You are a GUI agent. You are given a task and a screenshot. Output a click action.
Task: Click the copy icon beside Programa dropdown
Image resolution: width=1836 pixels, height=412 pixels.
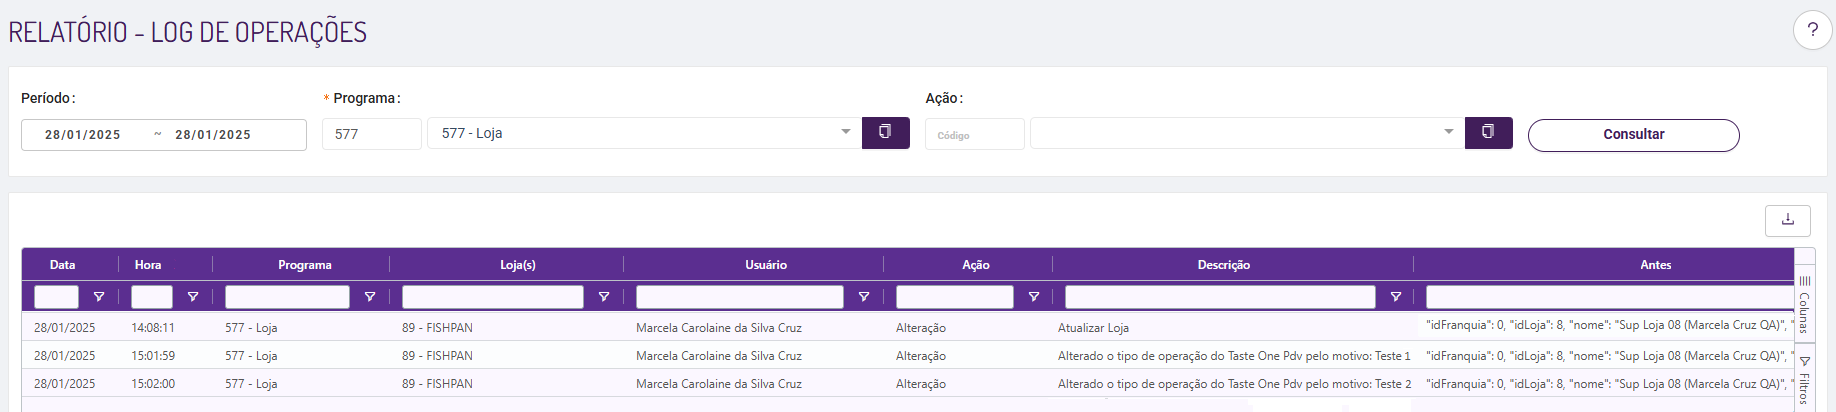point(885,133)
